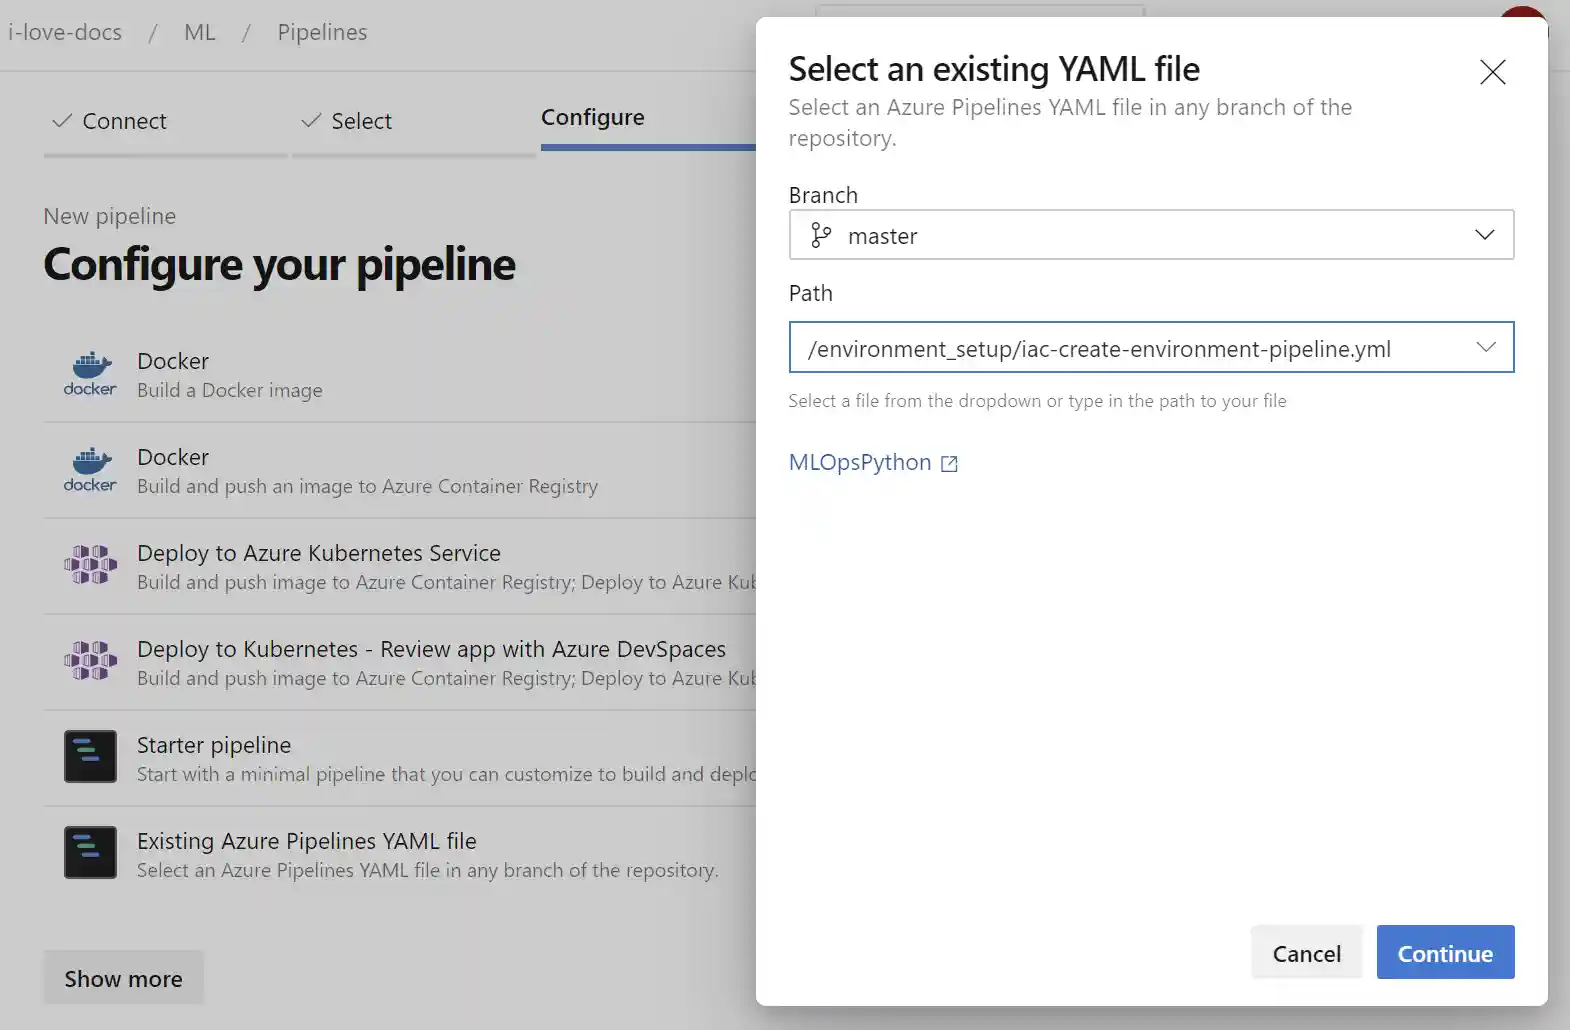The image size is (1570, 1030).
Task: Select the Starter pipeline icon
Action: tap(89, 757)
